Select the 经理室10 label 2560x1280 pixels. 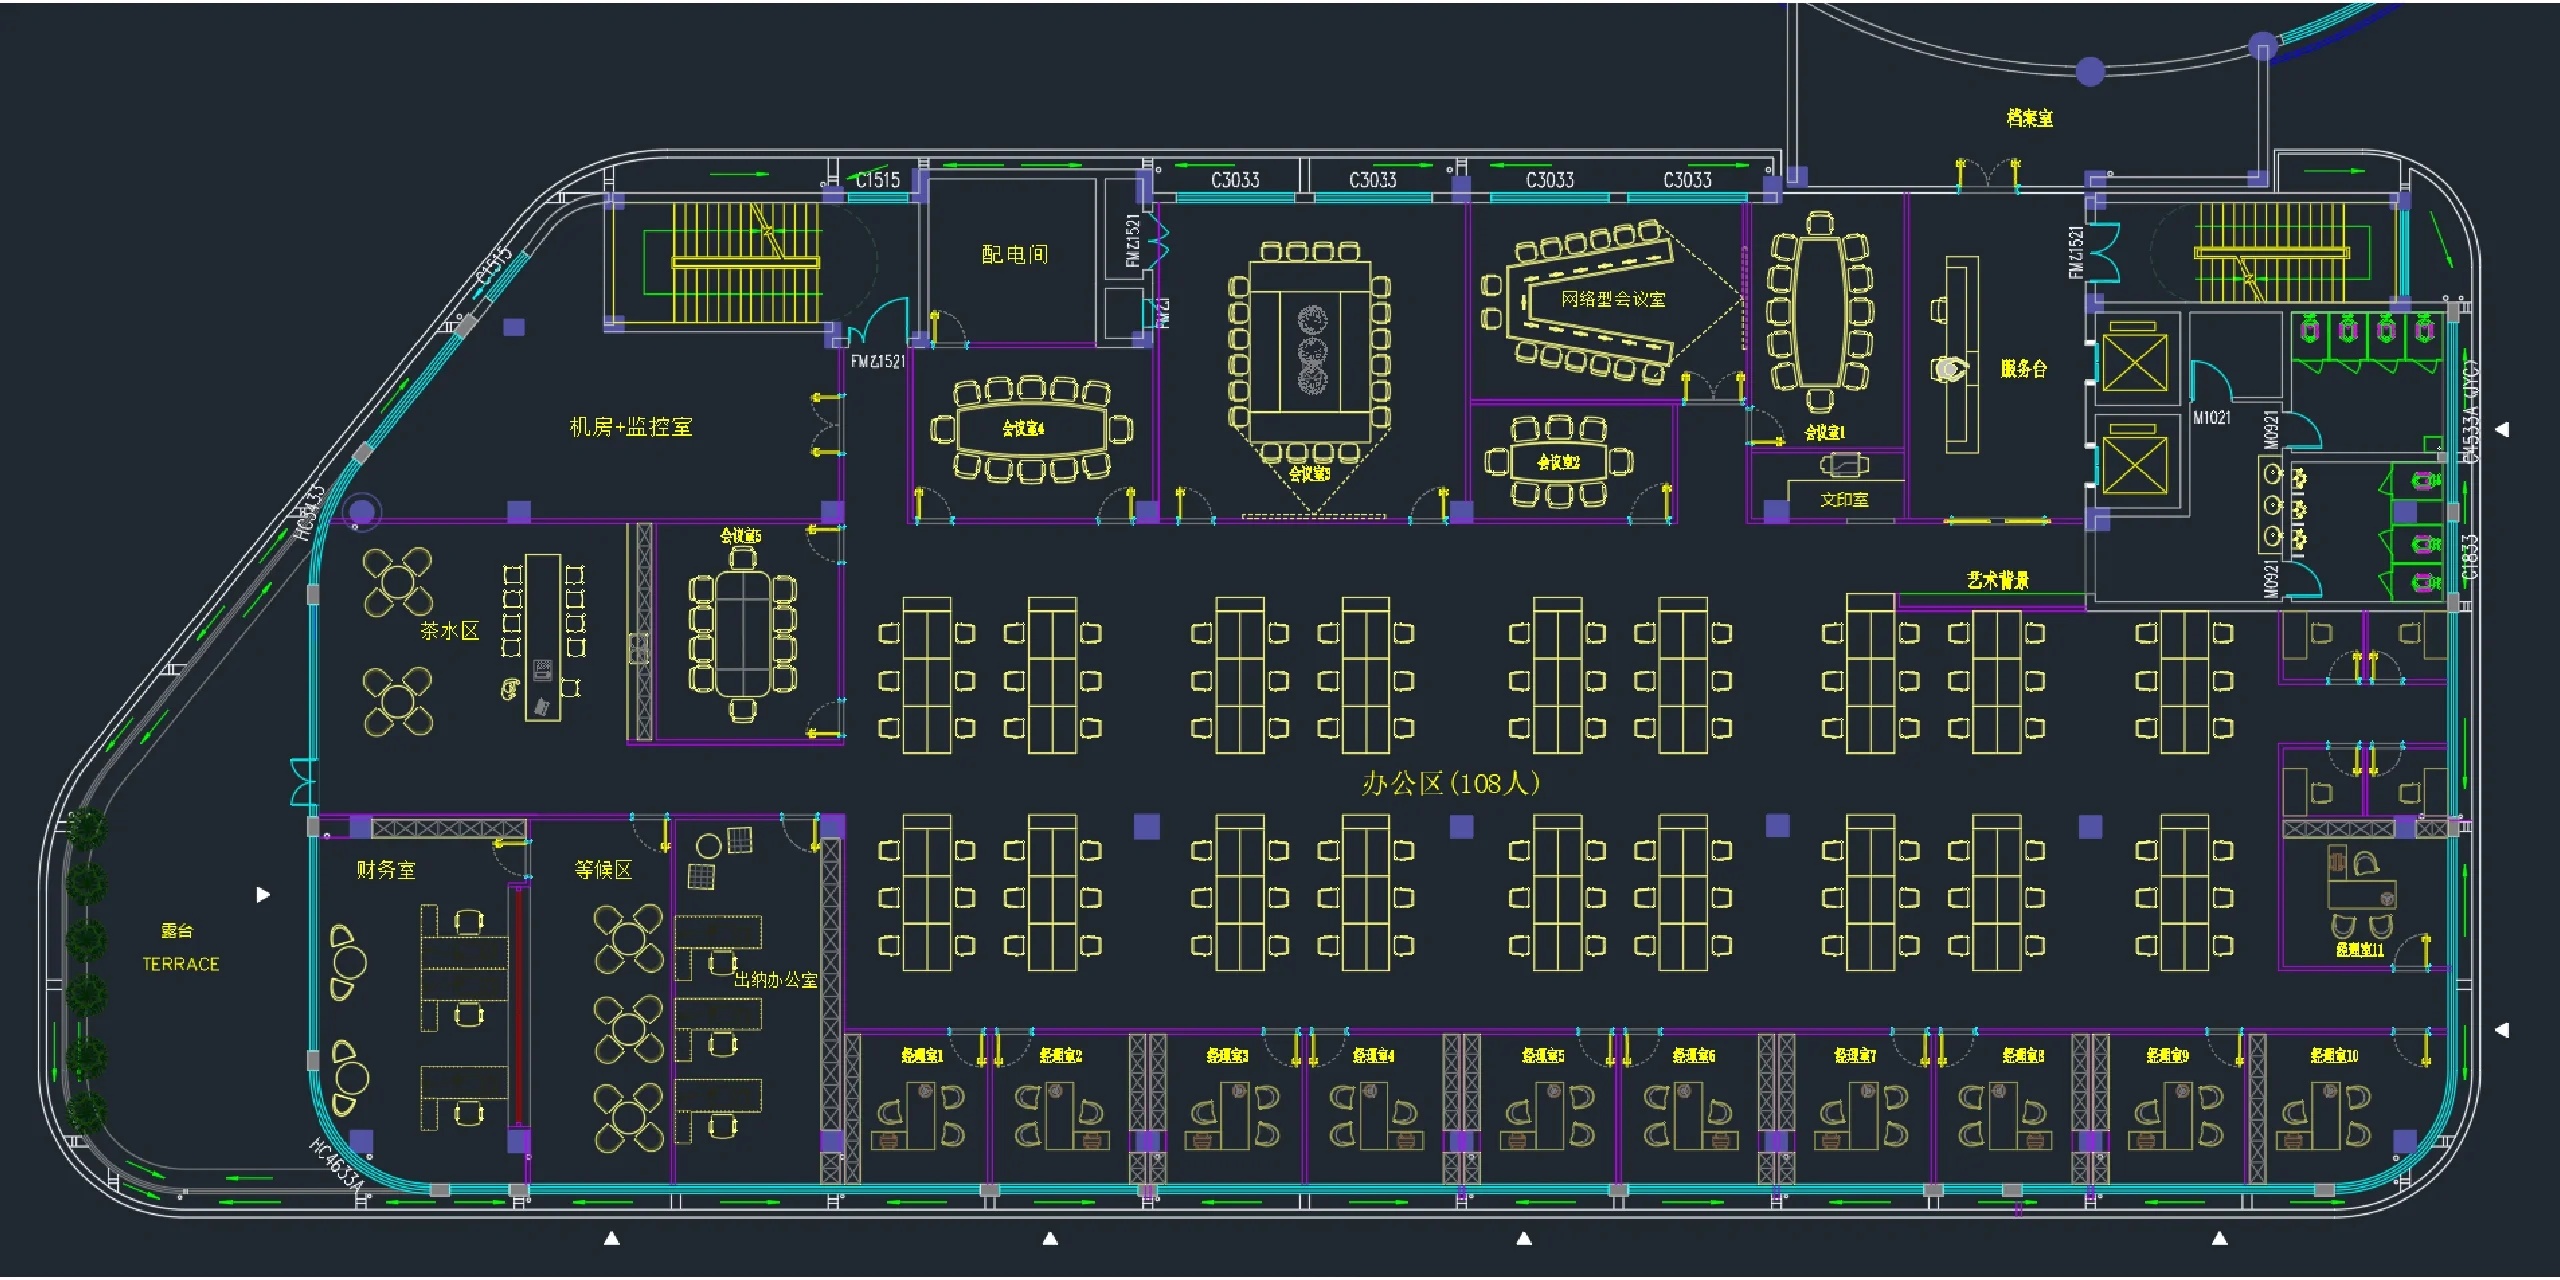(x=2334, y=1055)
